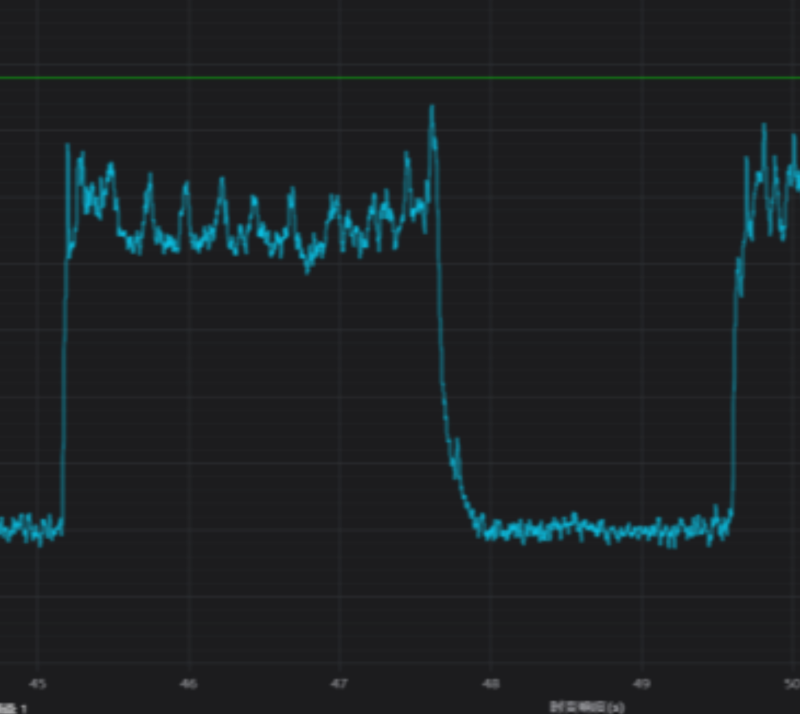Click the 50 tick label at right edge
Image resolution: width=800 pixels, height=714 pixels.
[792, 684]
